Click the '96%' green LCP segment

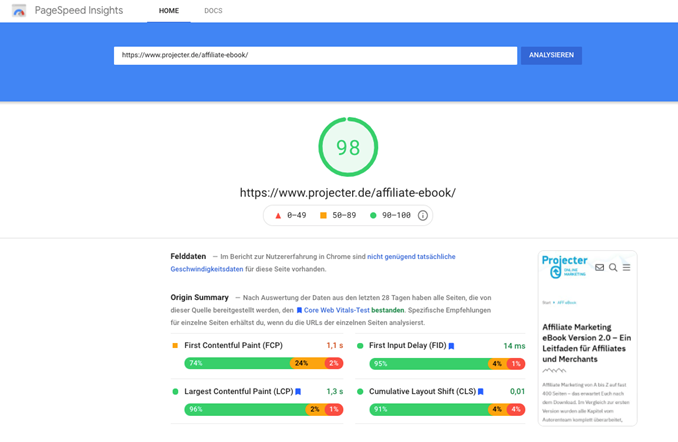245,409
